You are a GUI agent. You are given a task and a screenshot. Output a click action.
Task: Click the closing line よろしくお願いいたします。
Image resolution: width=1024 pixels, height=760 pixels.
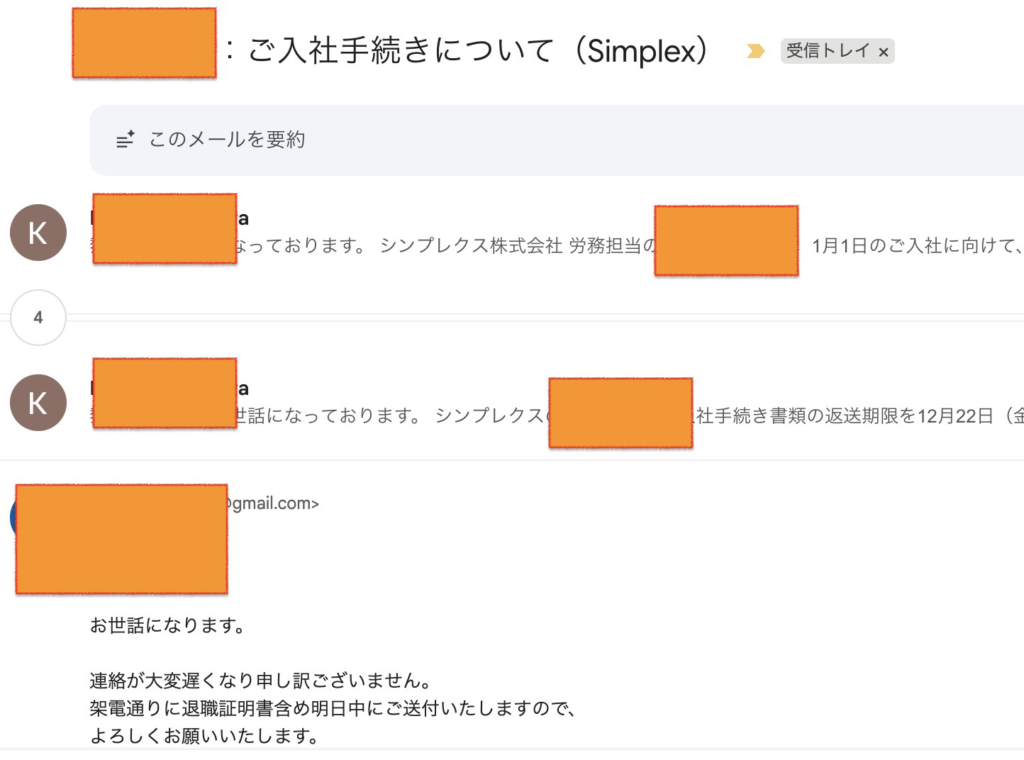pos(204,738)
